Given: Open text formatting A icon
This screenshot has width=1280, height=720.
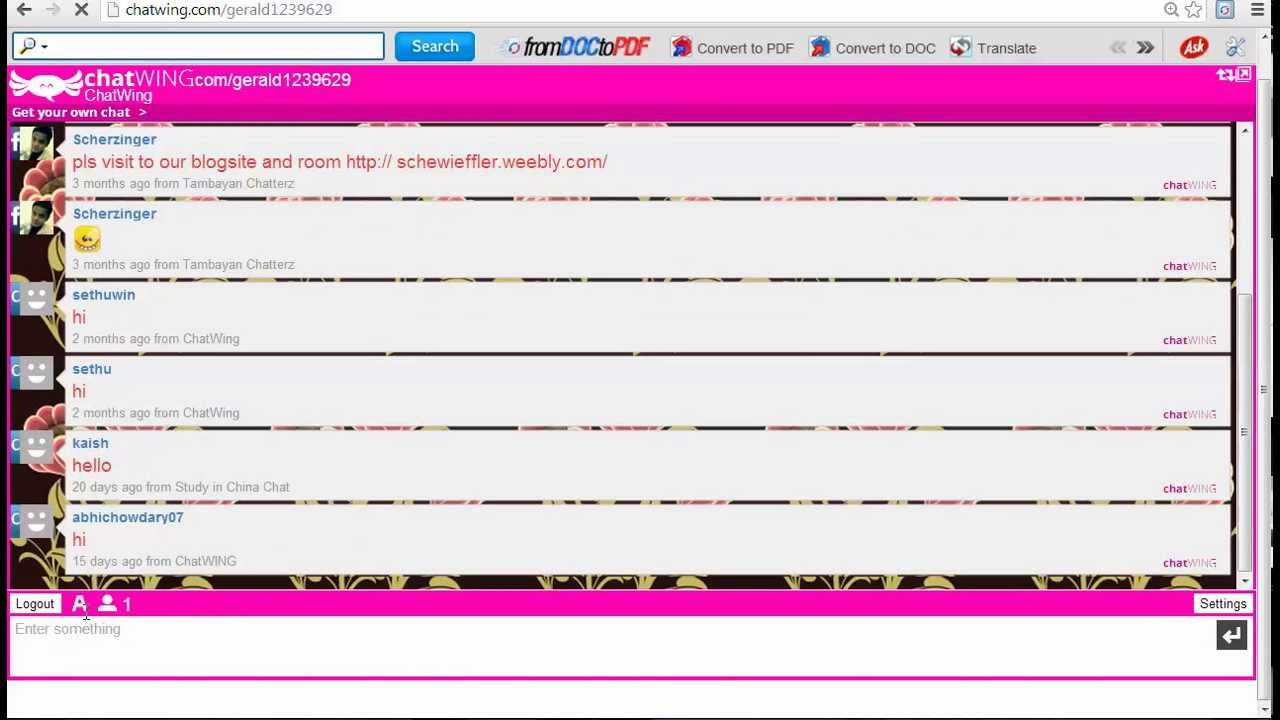Looking at the screenshot, I should point(79,604).
